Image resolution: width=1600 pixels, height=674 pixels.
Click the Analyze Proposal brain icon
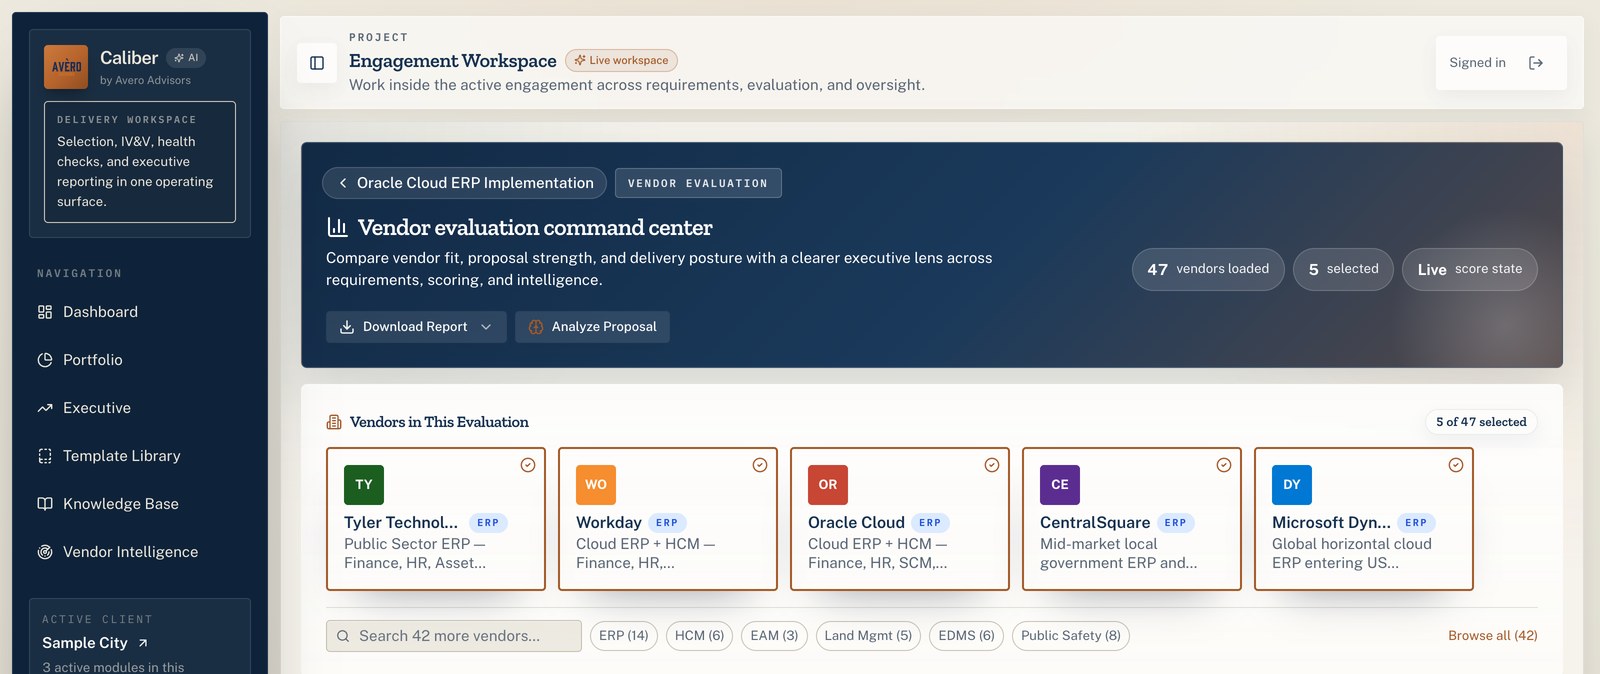(x=536, y=327)
